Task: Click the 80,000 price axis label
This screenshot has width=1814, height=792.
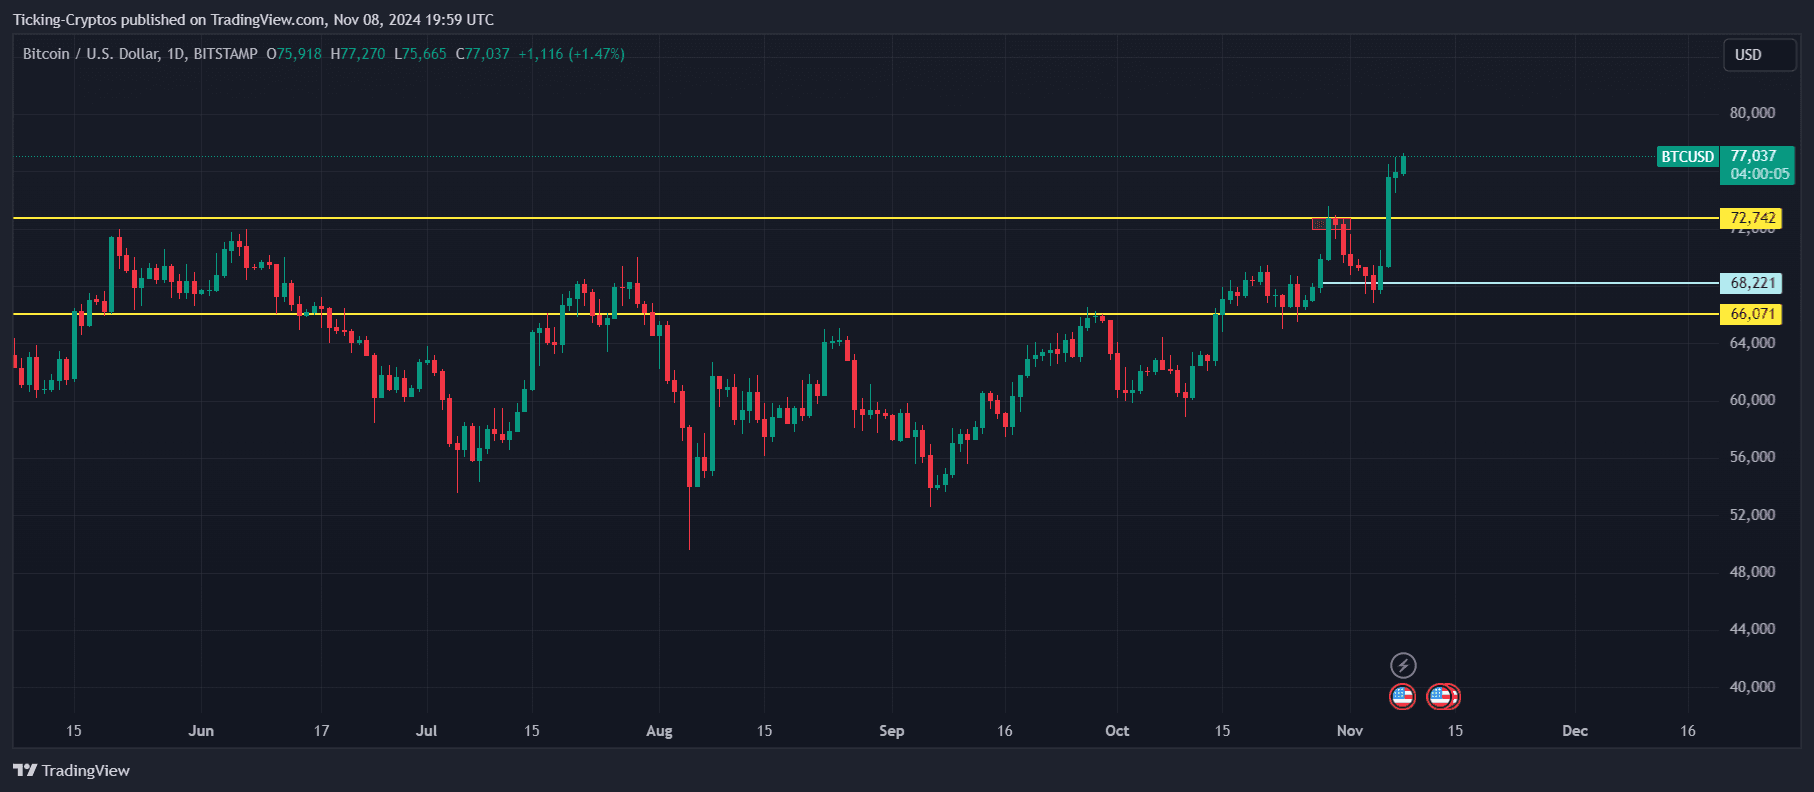Action: point(1752,113)
